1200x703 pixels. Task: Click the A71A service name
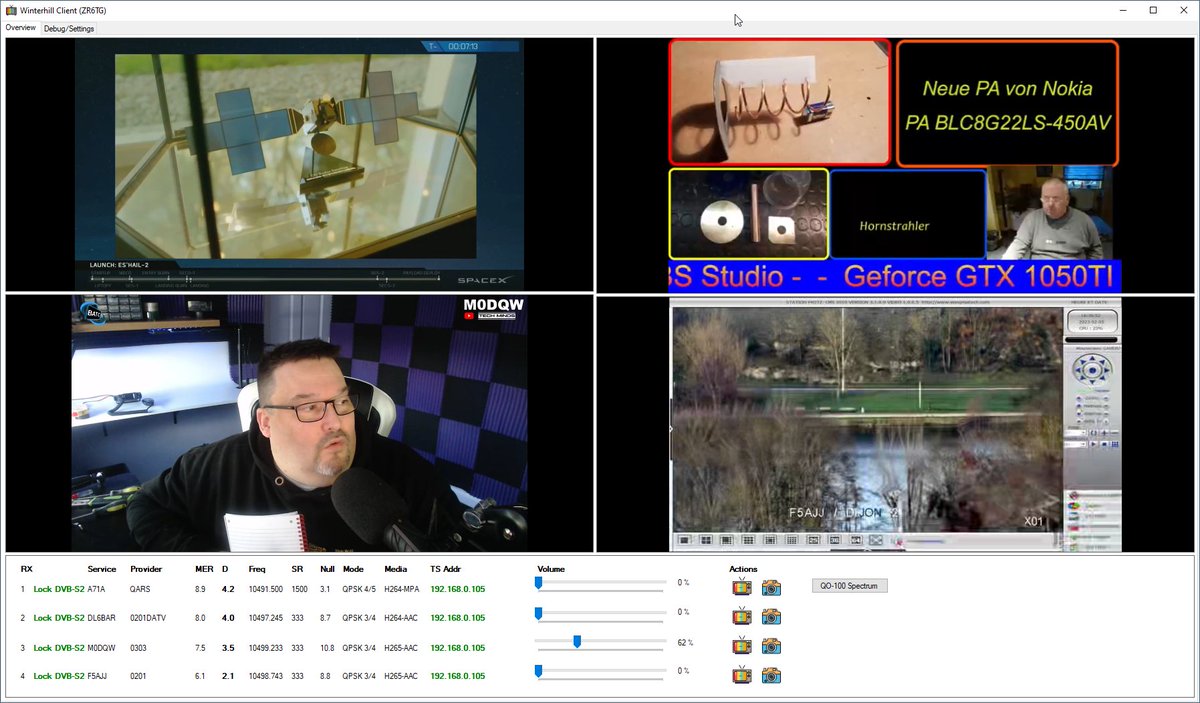click(96, 589)
